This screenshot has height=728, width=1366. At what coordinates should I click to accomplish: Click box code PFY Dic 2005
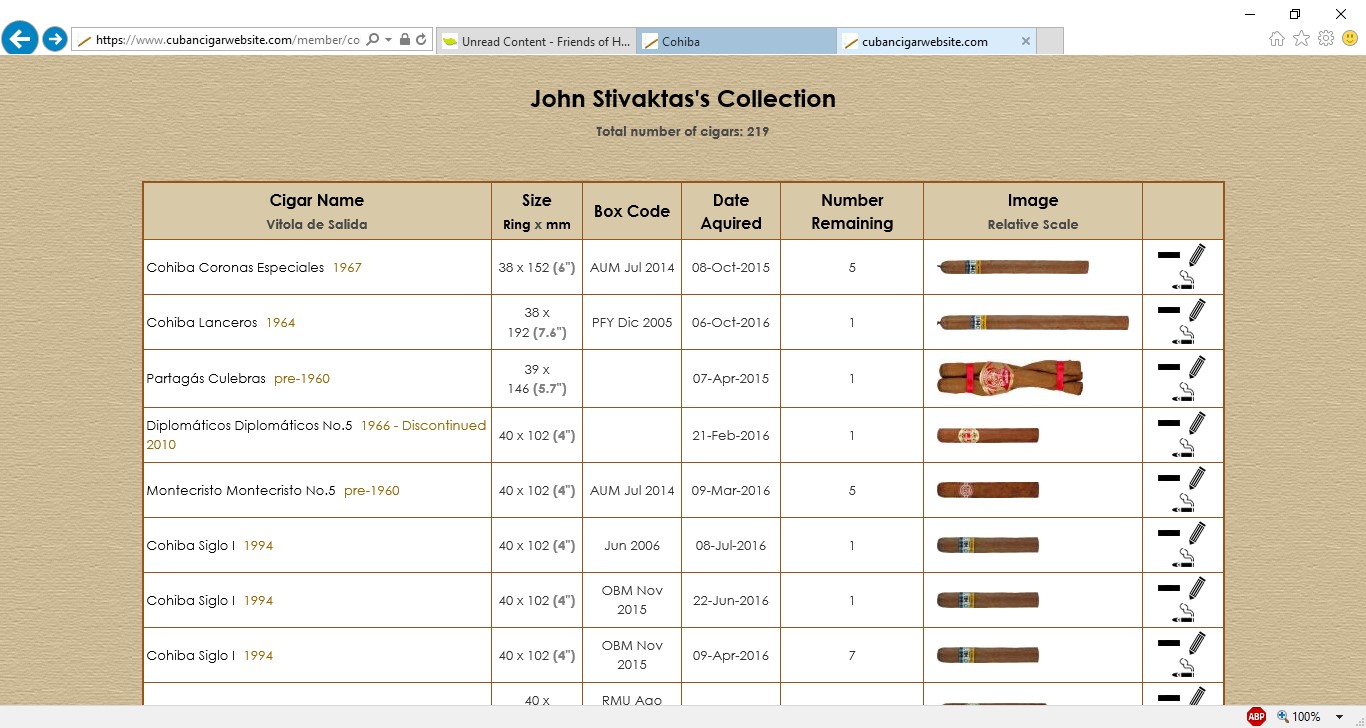click(632, 322)
